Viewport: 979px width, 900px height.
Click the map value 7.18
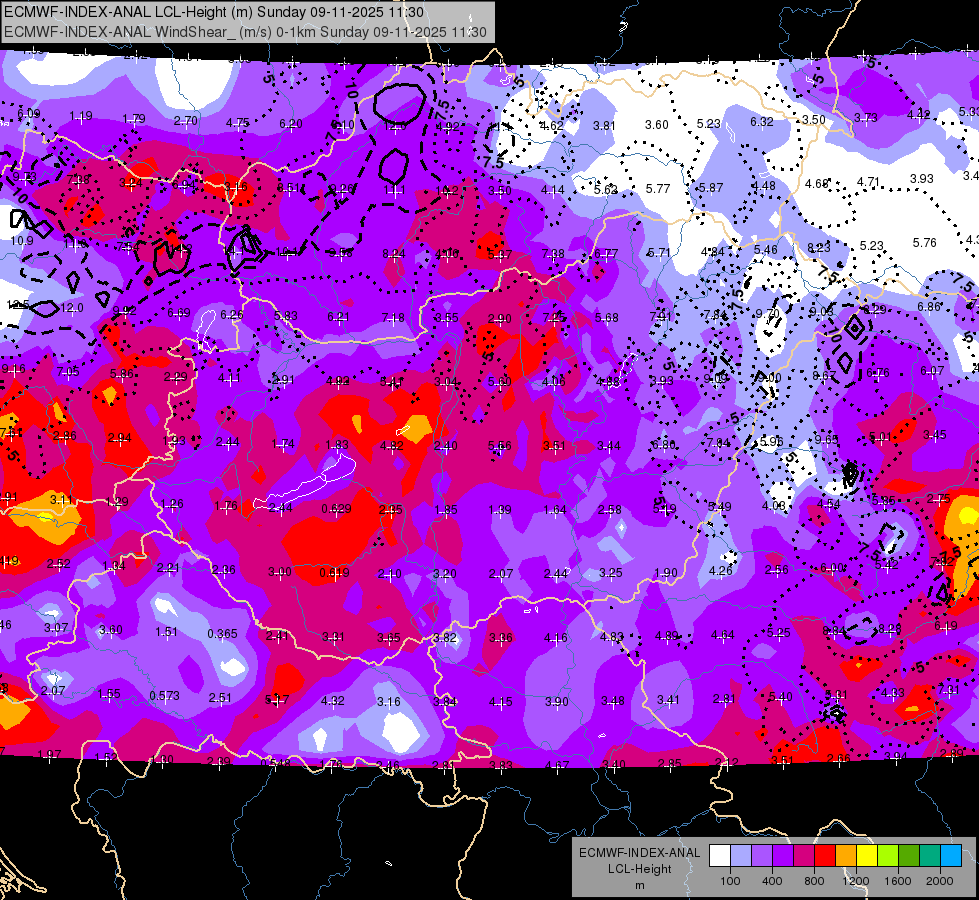(x=393, y=319)
